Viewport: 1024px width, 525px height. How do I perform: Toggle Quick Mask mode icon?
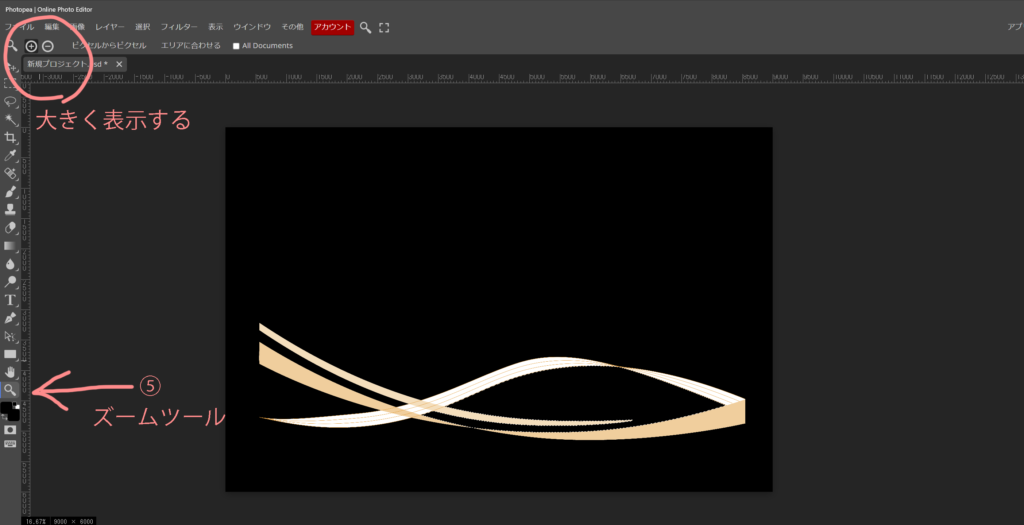[x=11, y=429]
